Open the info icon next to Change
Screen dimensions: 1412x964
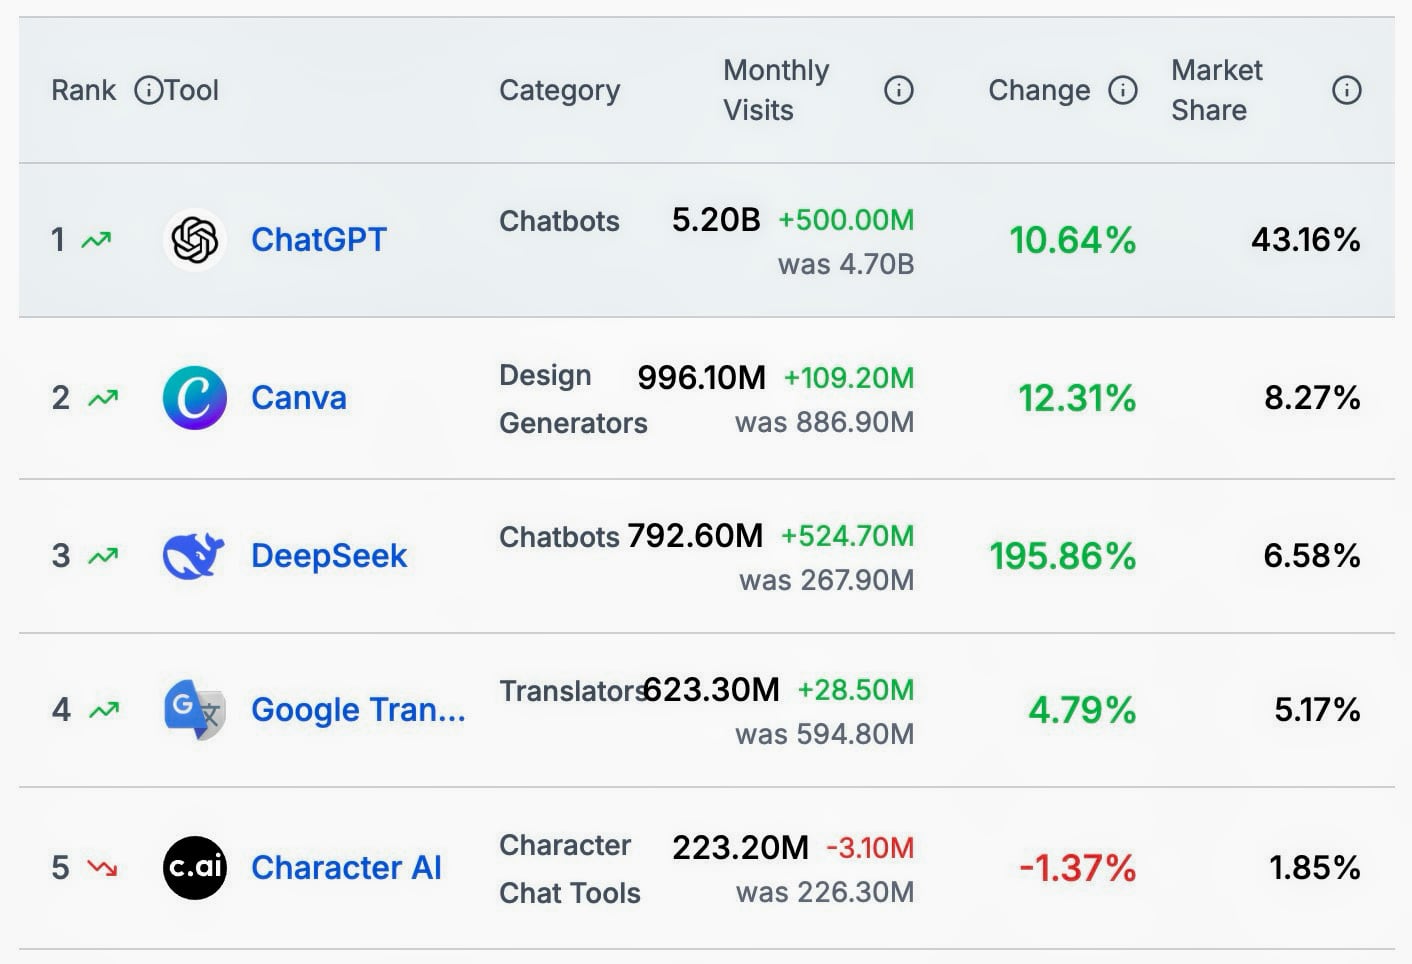pos(1124,90)
